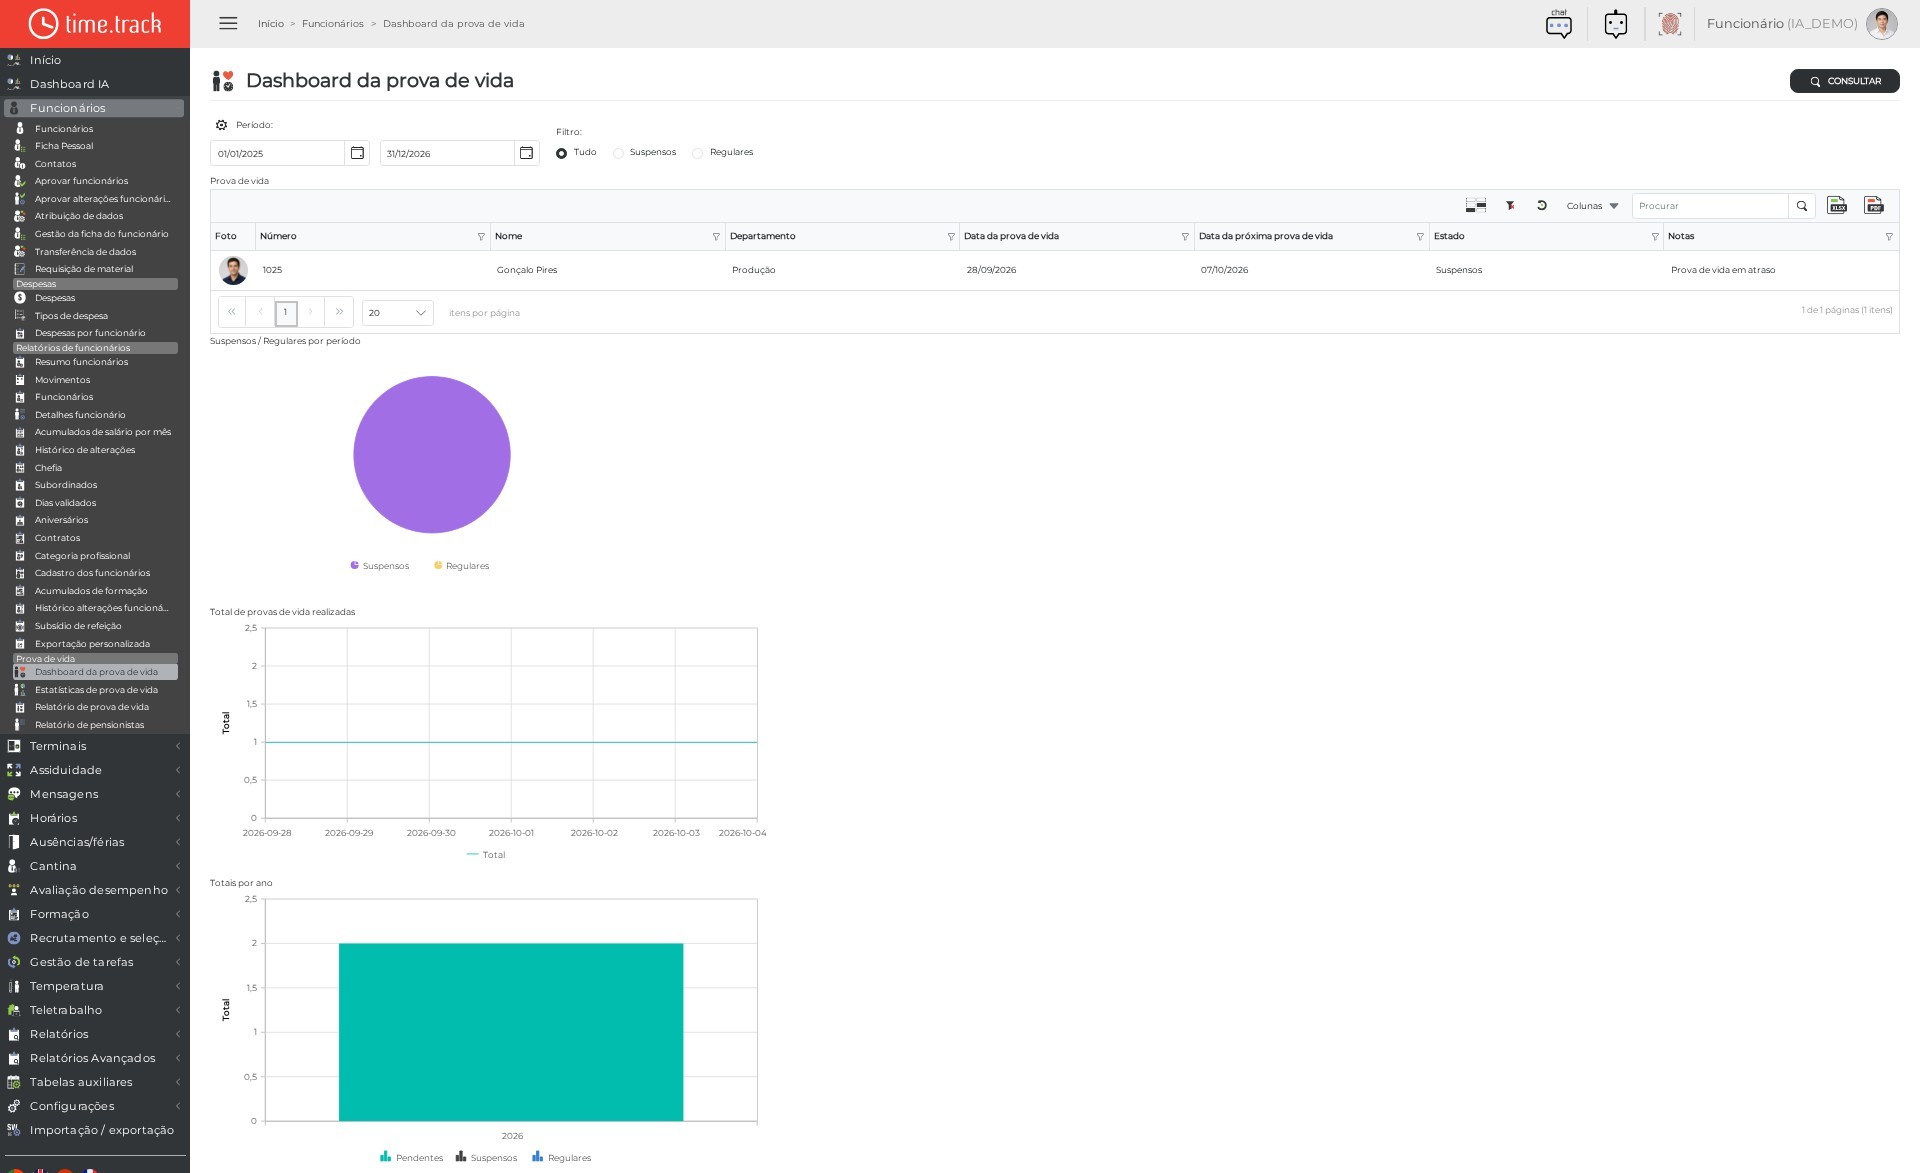The image size is (1920, 1173).
Task: Filter the Notas column
Action: point(1889,237)
